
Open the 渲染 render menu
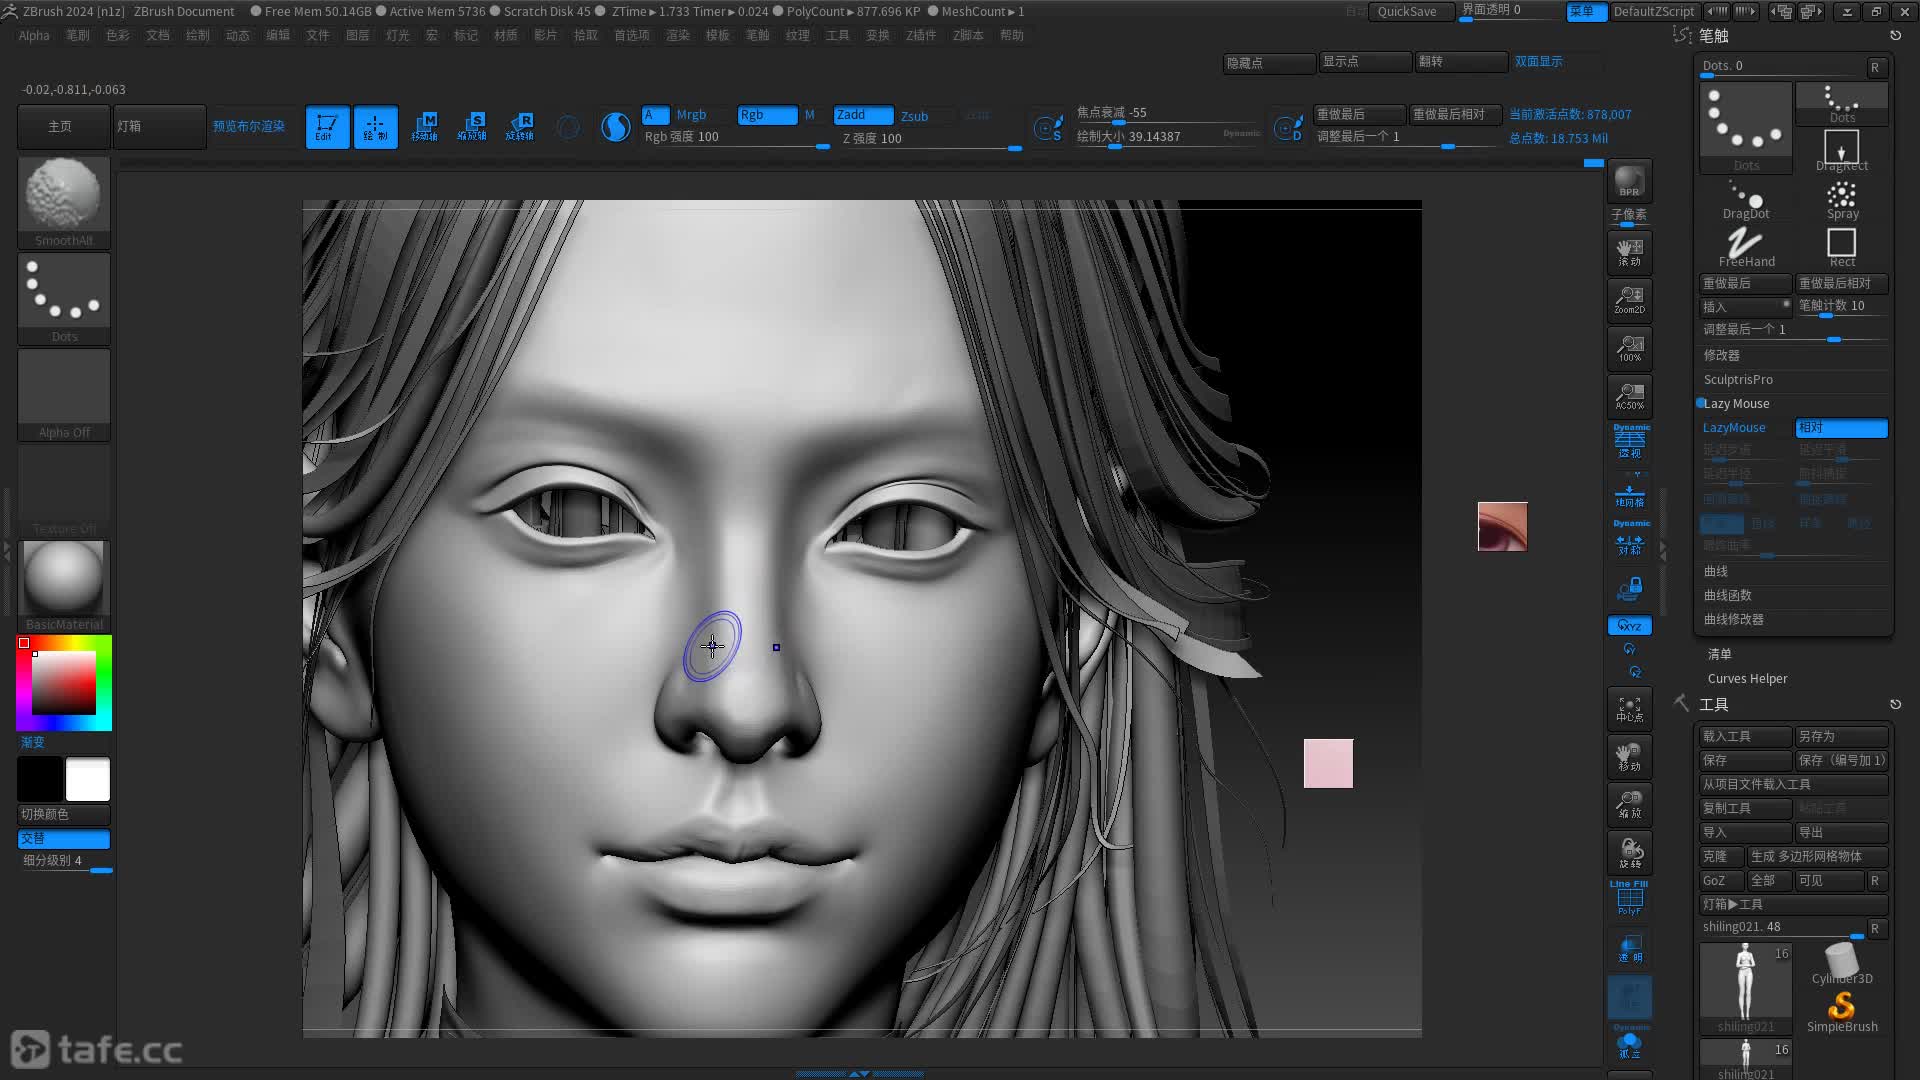click(x=678, y=35)
